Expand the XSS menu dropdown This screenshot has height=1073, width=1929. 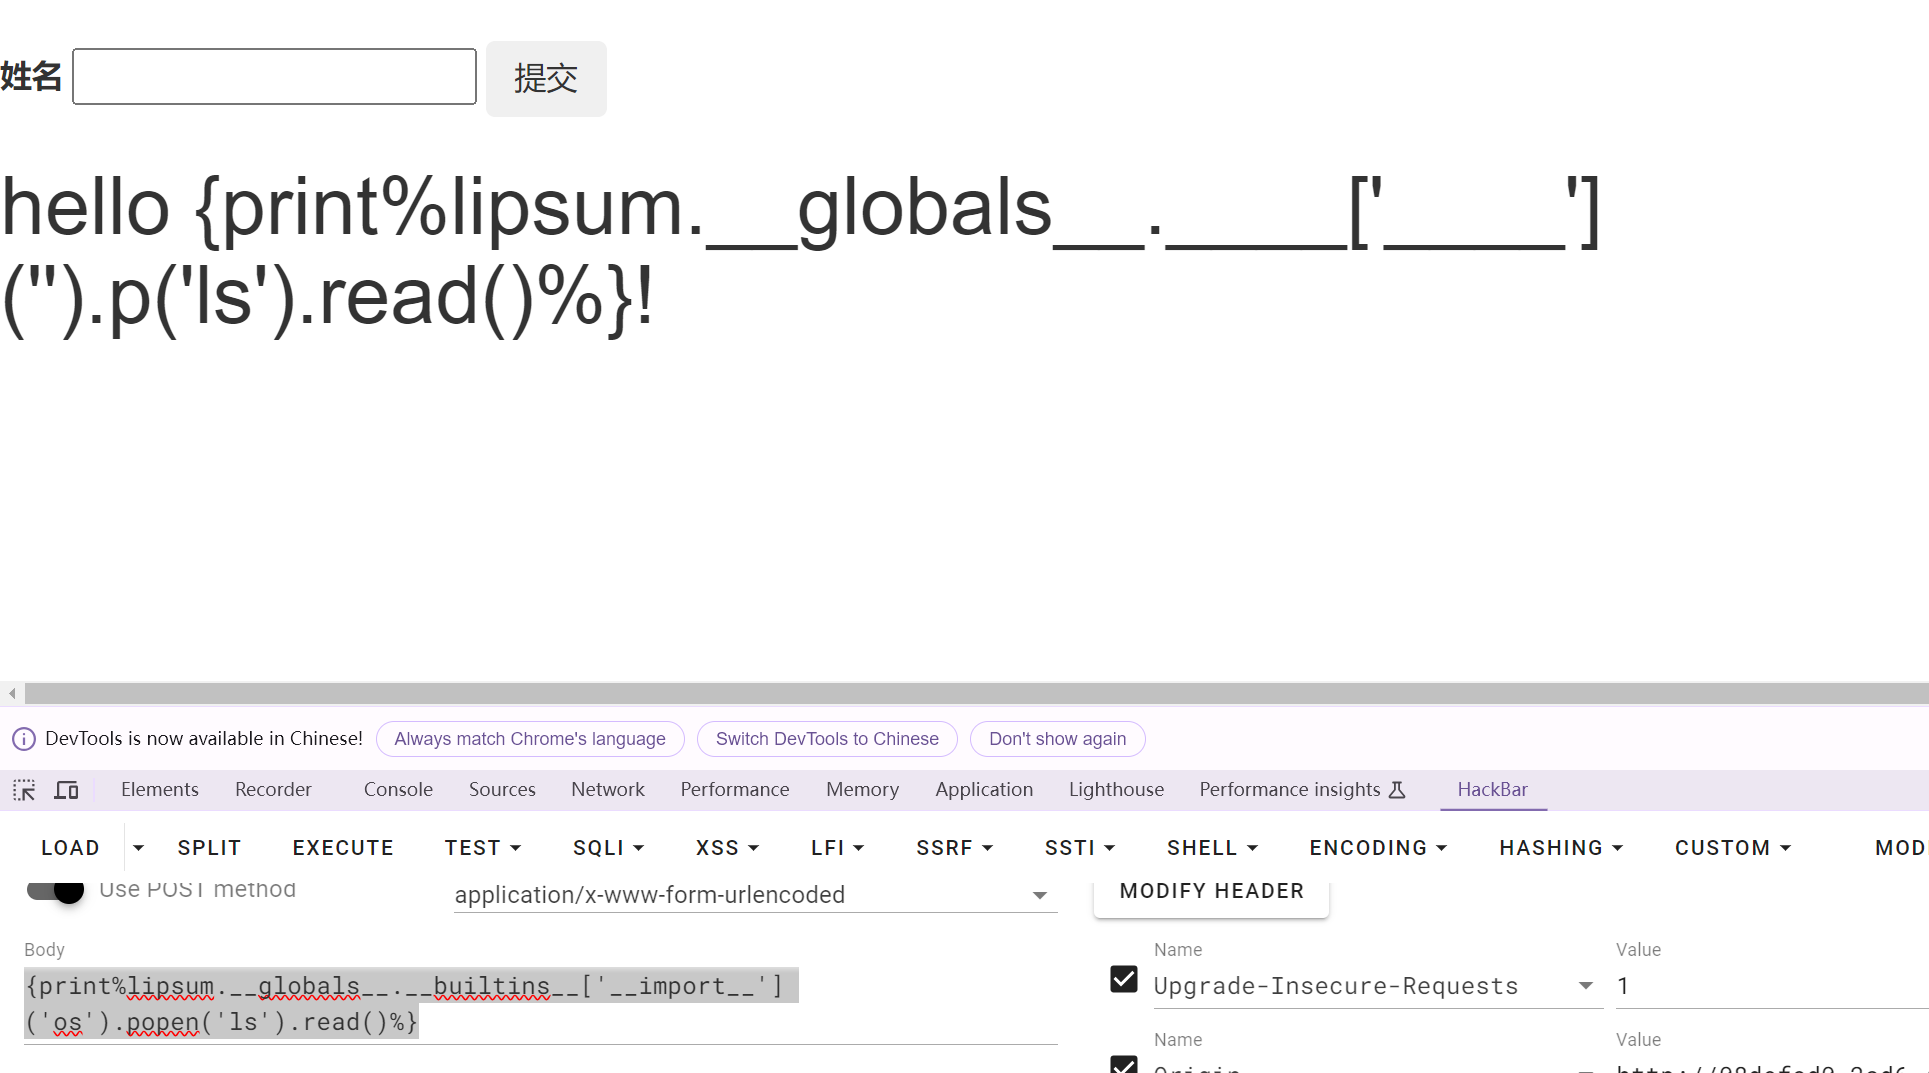(x=727, y=848)
